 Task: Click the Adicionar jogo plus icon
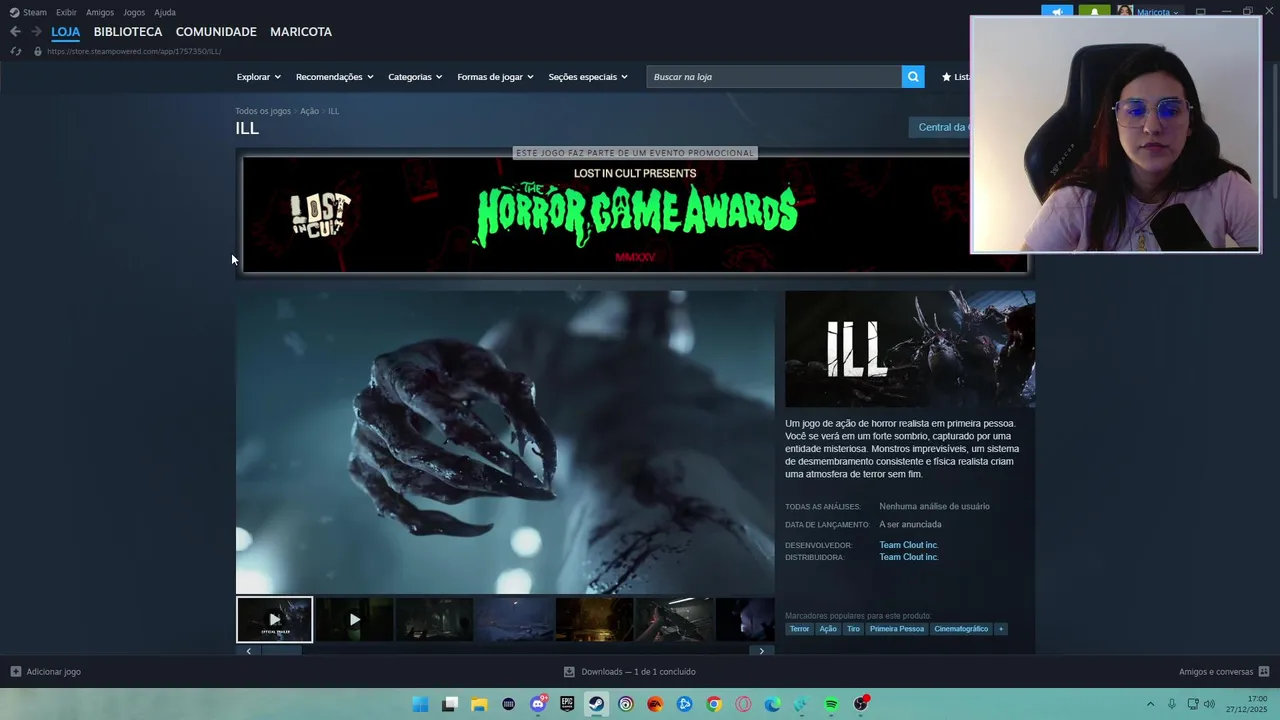[15, 672]
